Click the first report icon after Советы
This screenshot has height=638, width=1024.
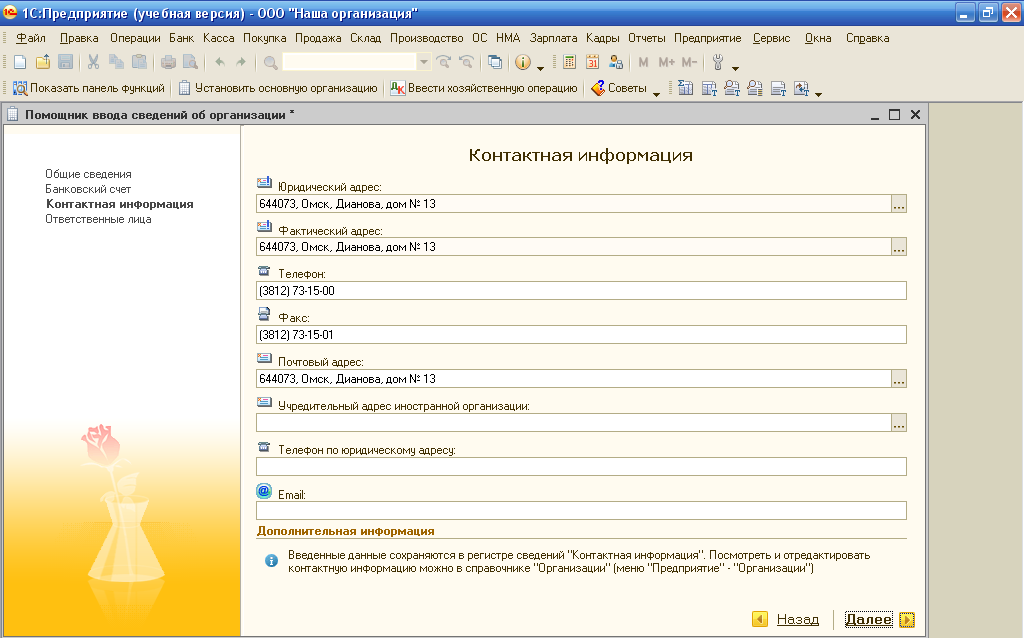pos(685,88)
